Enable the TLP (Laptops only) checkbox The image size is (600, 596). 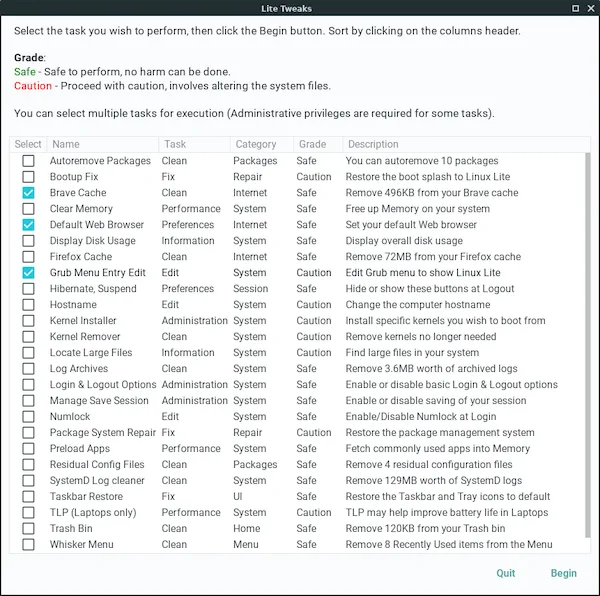(28, 513)
